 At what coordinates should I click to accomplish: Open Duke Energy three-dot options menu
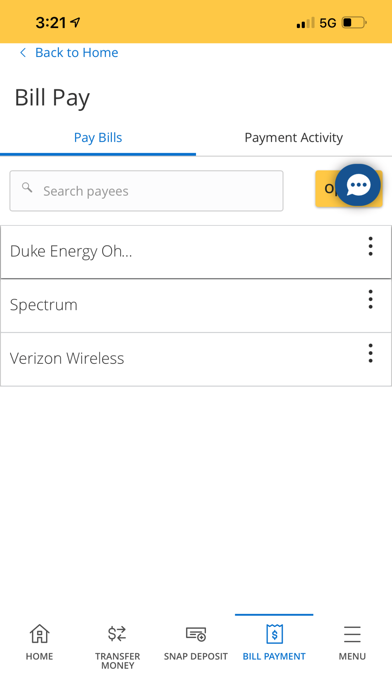pyautogui.click(x=370, y=246)
